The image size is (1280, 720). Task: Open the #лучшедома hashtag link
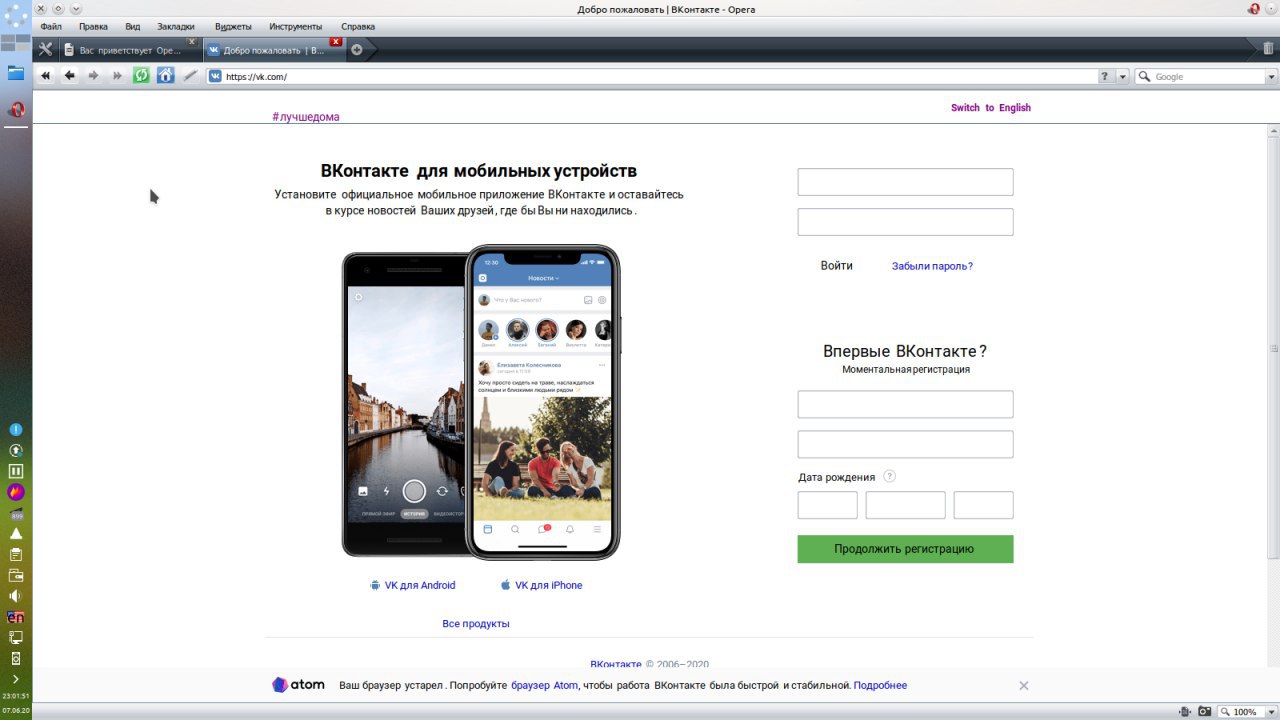[306, 117]
